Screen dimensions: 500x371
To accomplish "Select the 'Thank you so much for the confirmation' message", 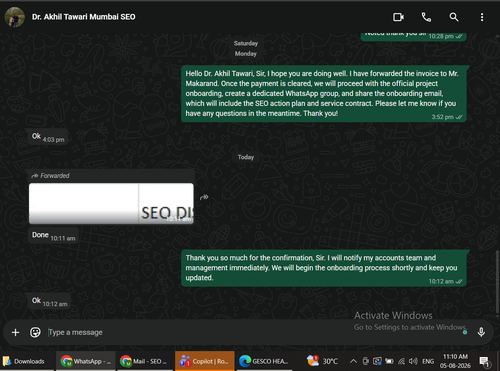I will 324,268.
